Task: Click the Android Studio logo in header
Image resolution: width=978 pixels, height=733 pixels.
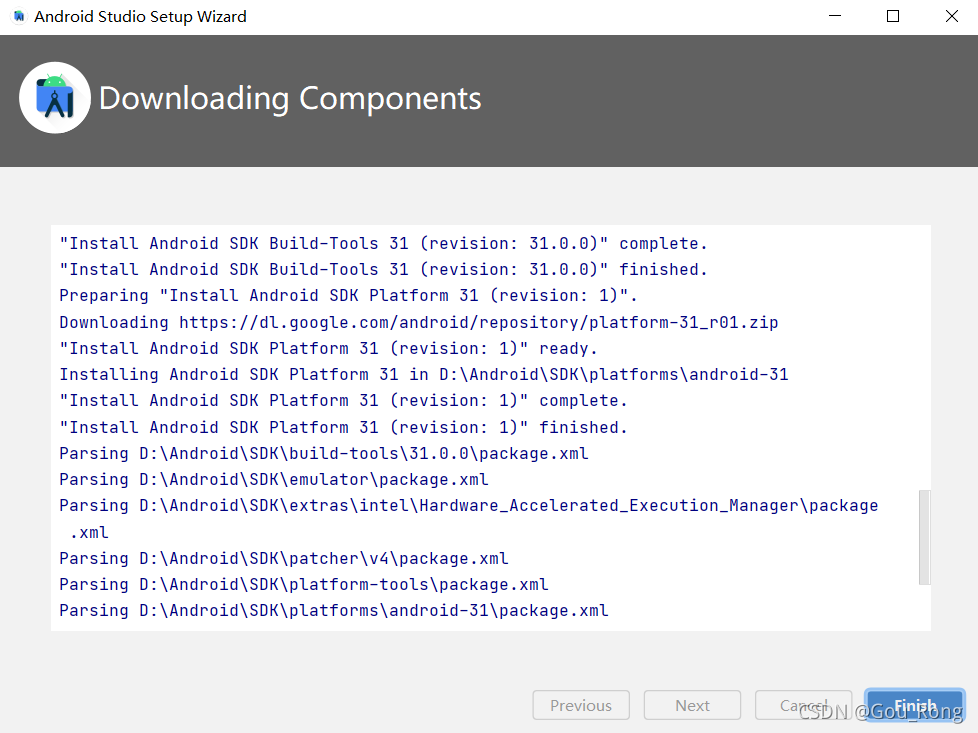Action: coord(55,98)
